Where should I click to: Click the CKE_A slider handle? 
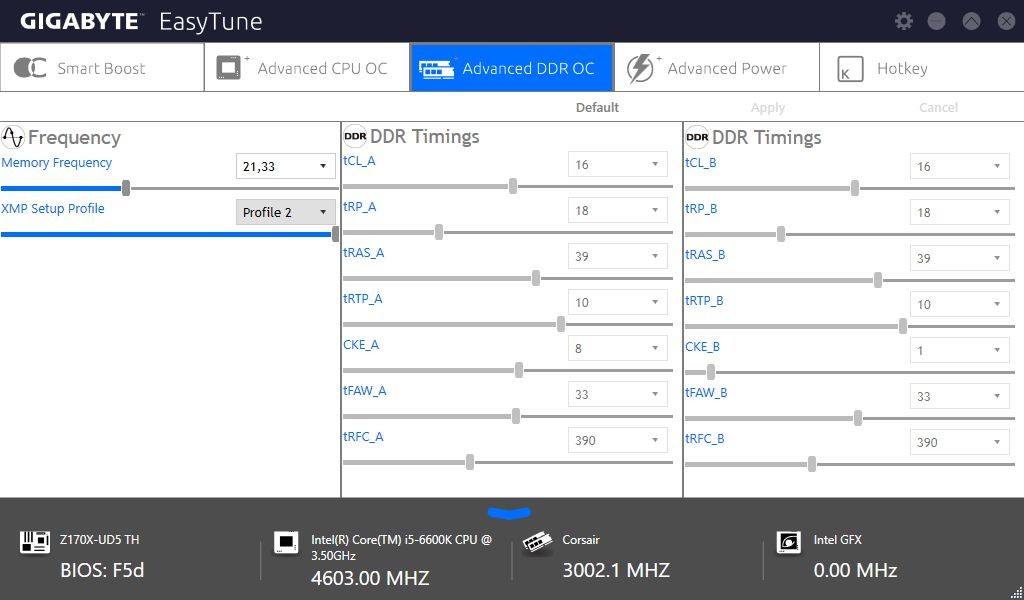[x=519, y=371]
